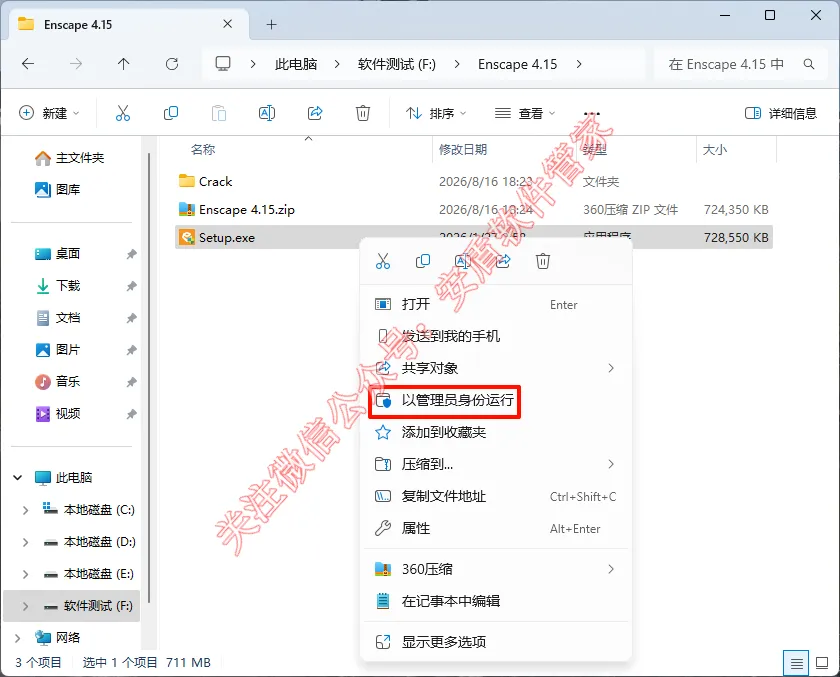Click the Share icon in the context menu
Viewport: 840px width, 677px height.
(x=503, y=261)
